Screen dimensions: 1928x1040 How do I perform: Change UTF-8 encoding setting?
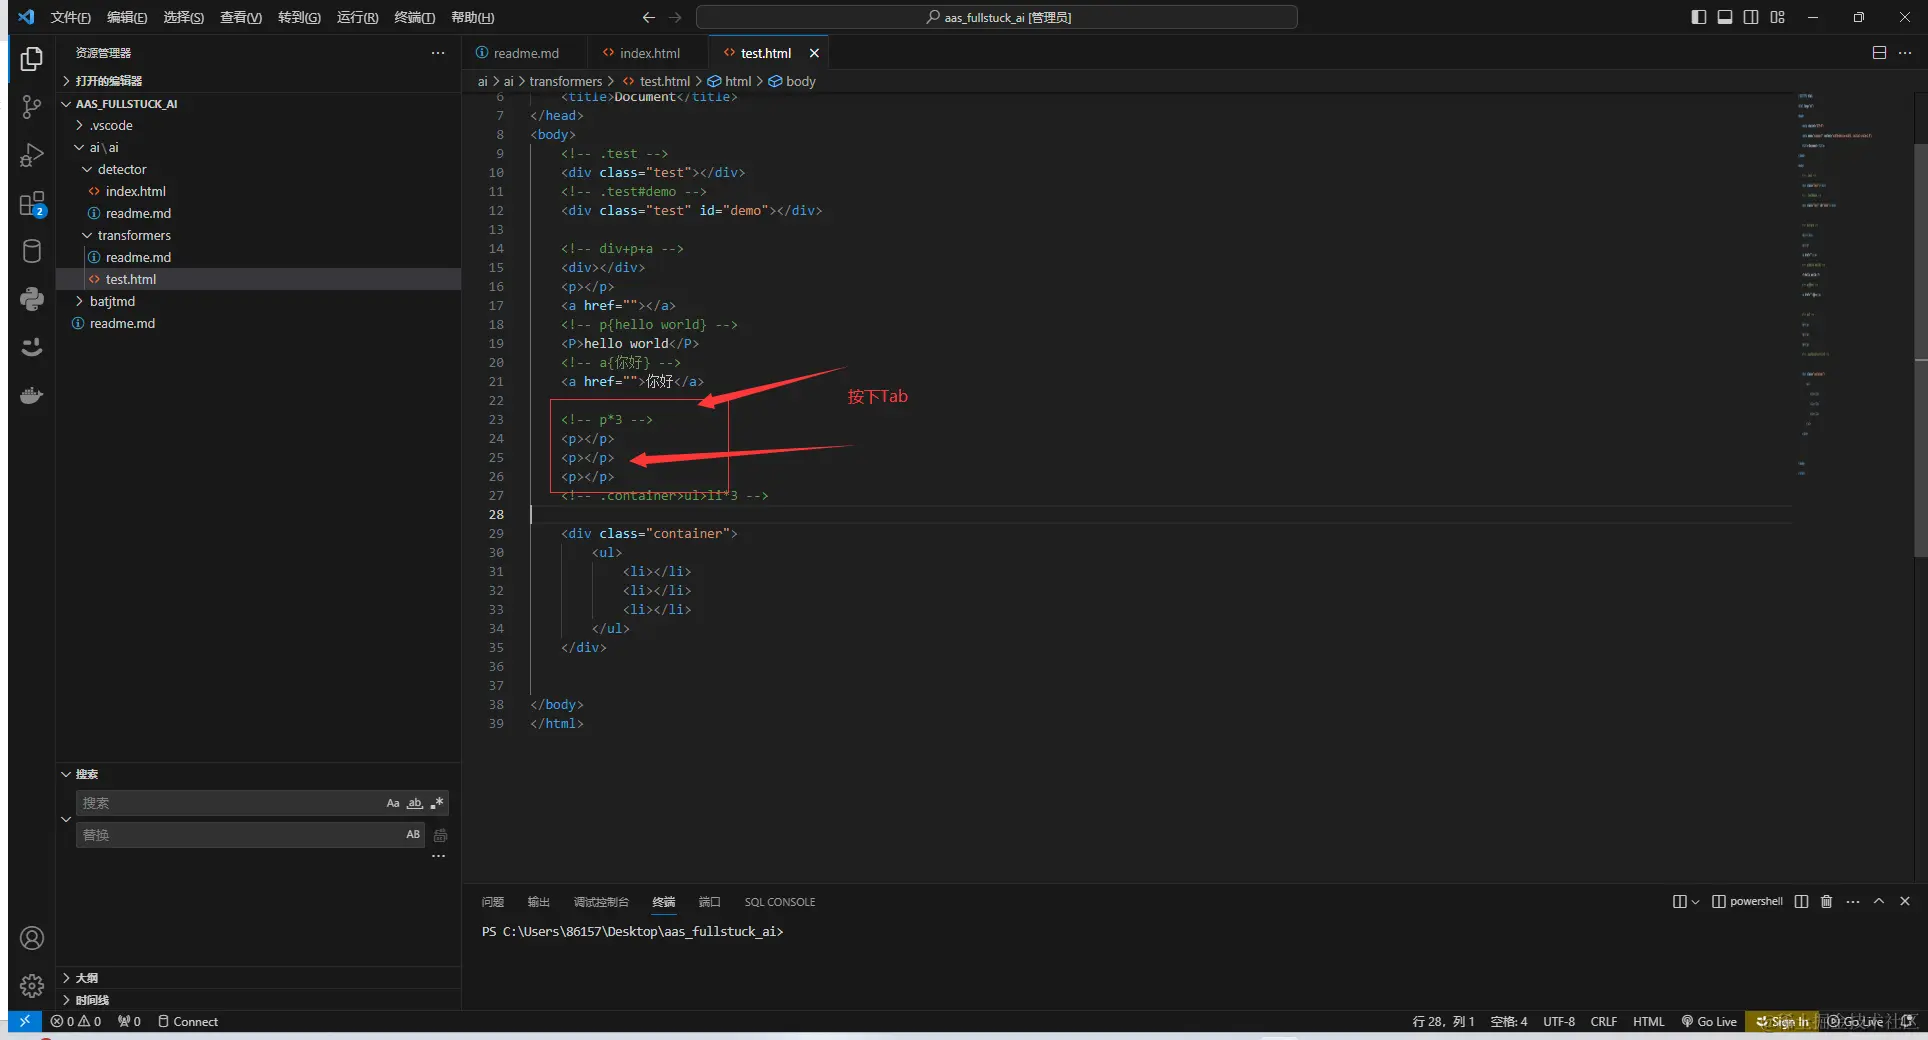(1558, 1021)
